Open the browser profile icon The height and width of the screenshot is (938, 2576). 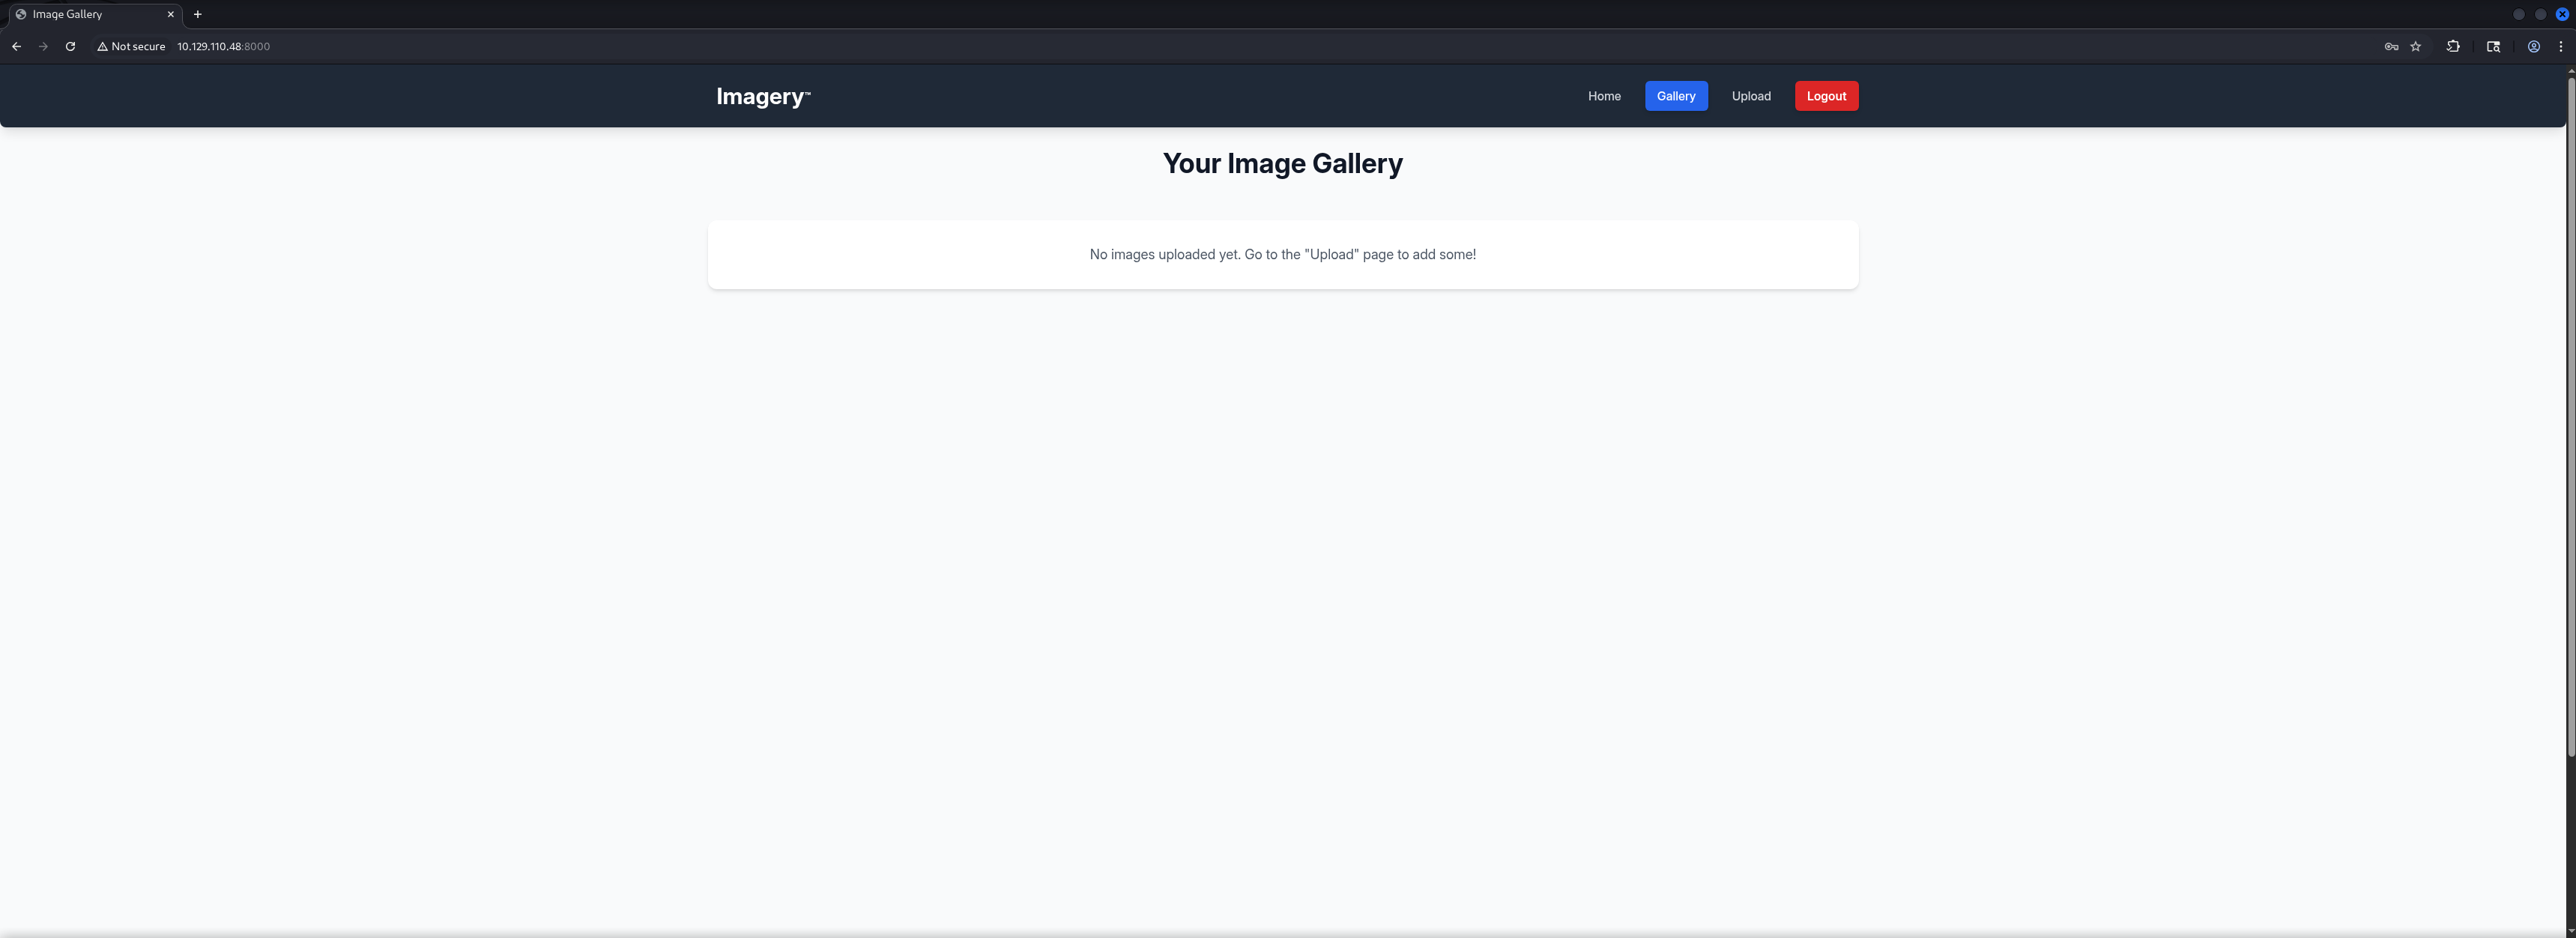[2533, 46]
